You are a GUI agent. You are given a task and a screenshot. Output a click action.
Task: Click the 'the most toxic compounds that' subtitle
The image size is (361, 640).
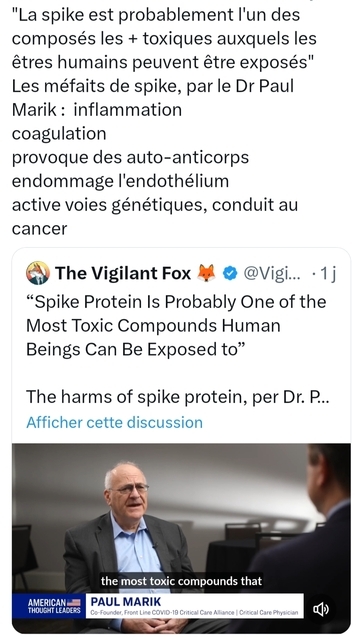pyautogui.click(x=181, y=580)
